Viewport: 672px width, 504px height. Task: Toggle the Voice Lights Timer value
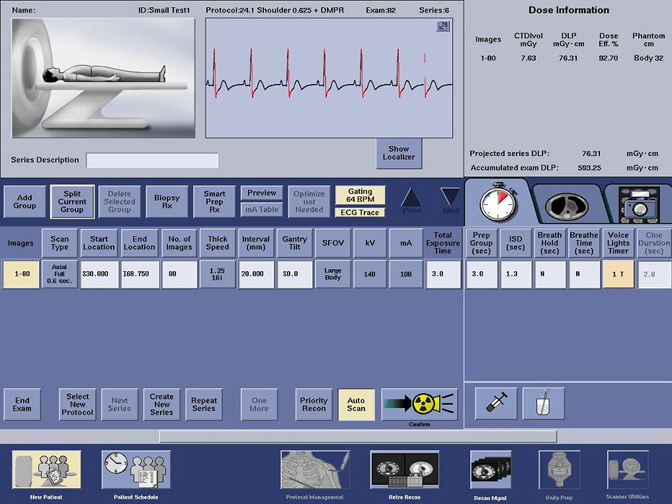pyautogui.click(x=618, y=274)
